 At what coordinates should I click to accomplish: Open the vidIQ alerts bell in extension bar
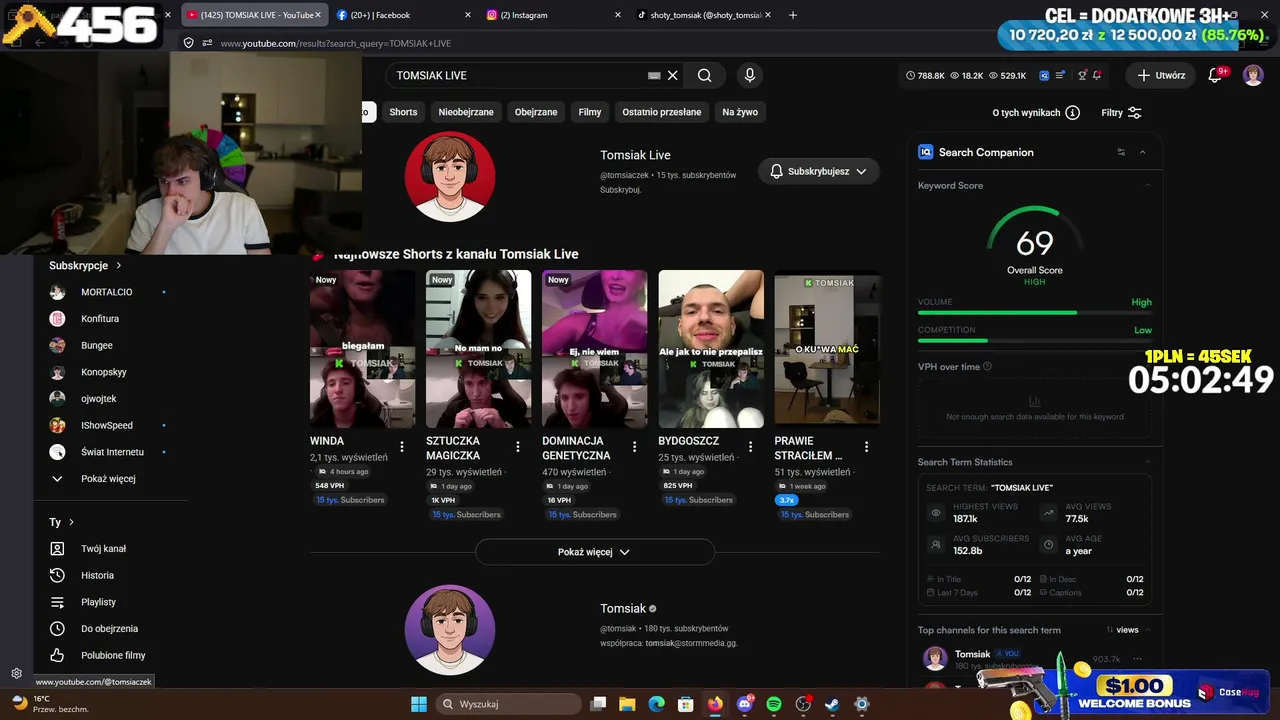(x=1097, y=75)
